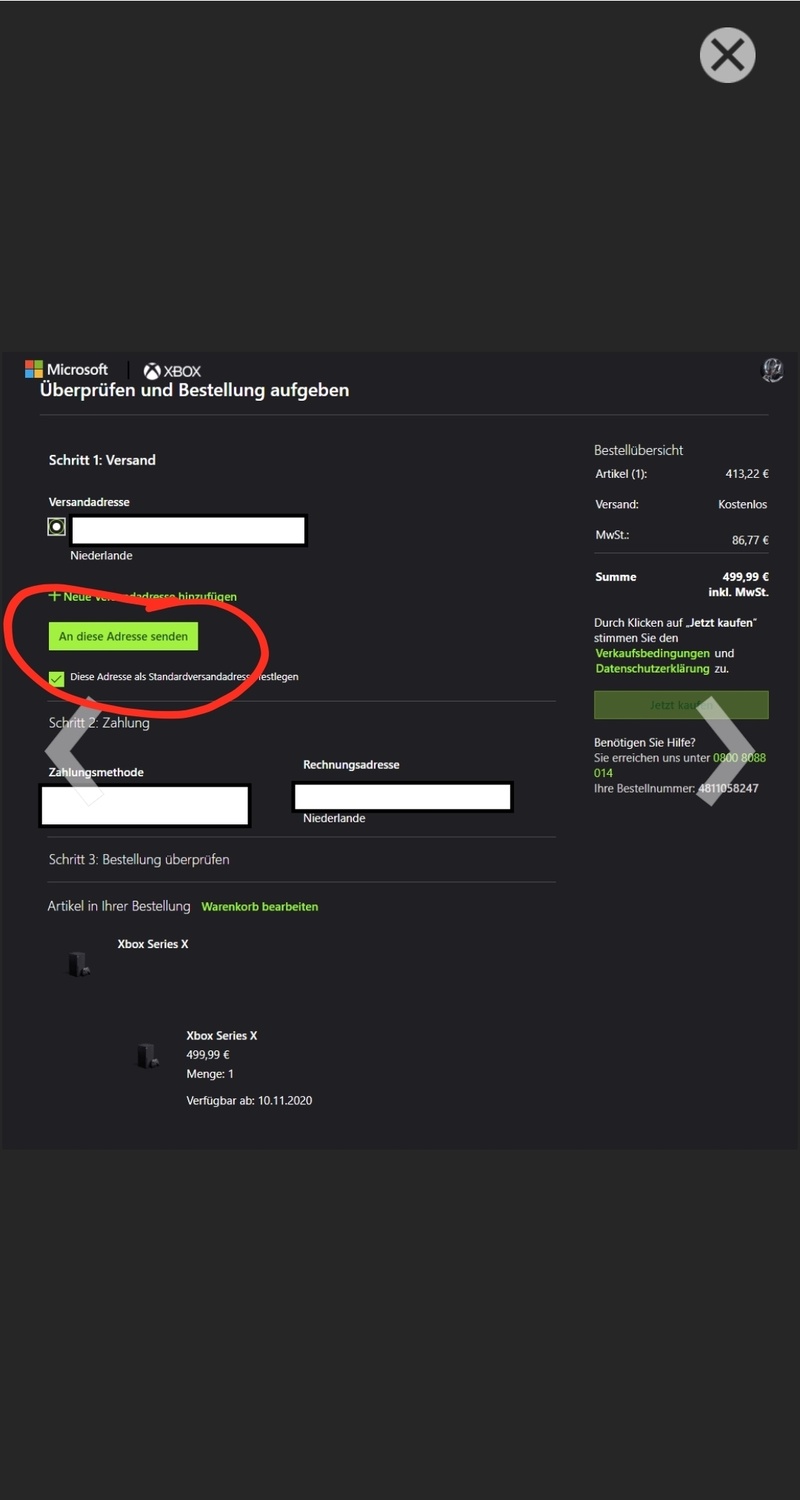The height and width of the screenshot is (1500, 800).
Task: Click the 'Versandadresse' label
Action: [x=89, y=502]
